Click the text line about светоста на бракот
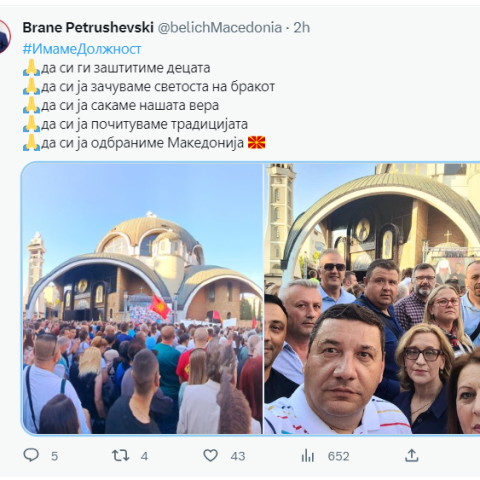 pos(149,87)
